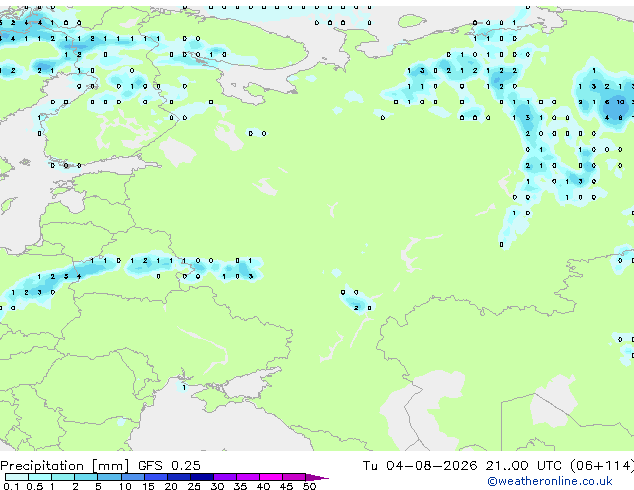Click the 'Precipitation [mm]' title text
The height and width of the screenshot is (490, 634).
pyautogui.click(x=64, y=466)
